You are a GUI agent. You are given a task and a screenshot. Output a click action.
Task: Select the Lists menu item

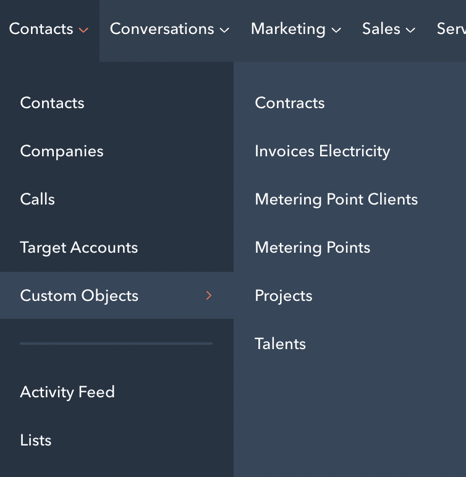tap(36, 440)
